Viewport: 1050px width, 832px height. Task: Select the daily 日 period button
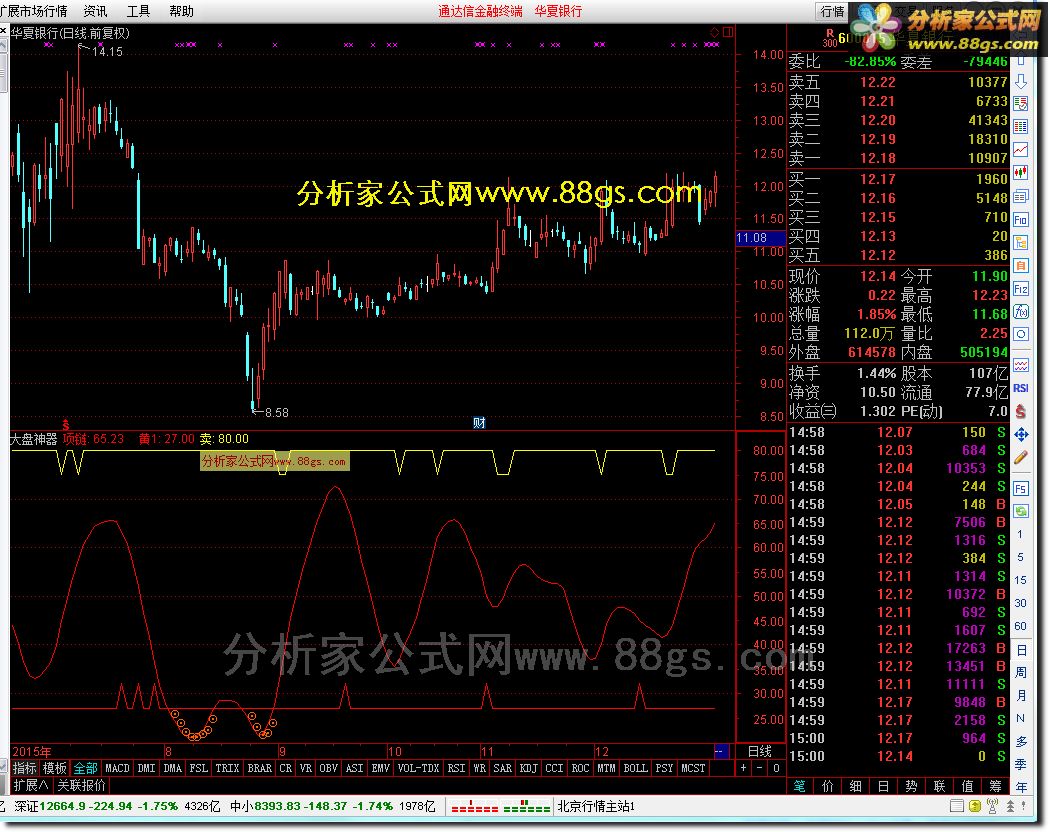point(1021,650)
